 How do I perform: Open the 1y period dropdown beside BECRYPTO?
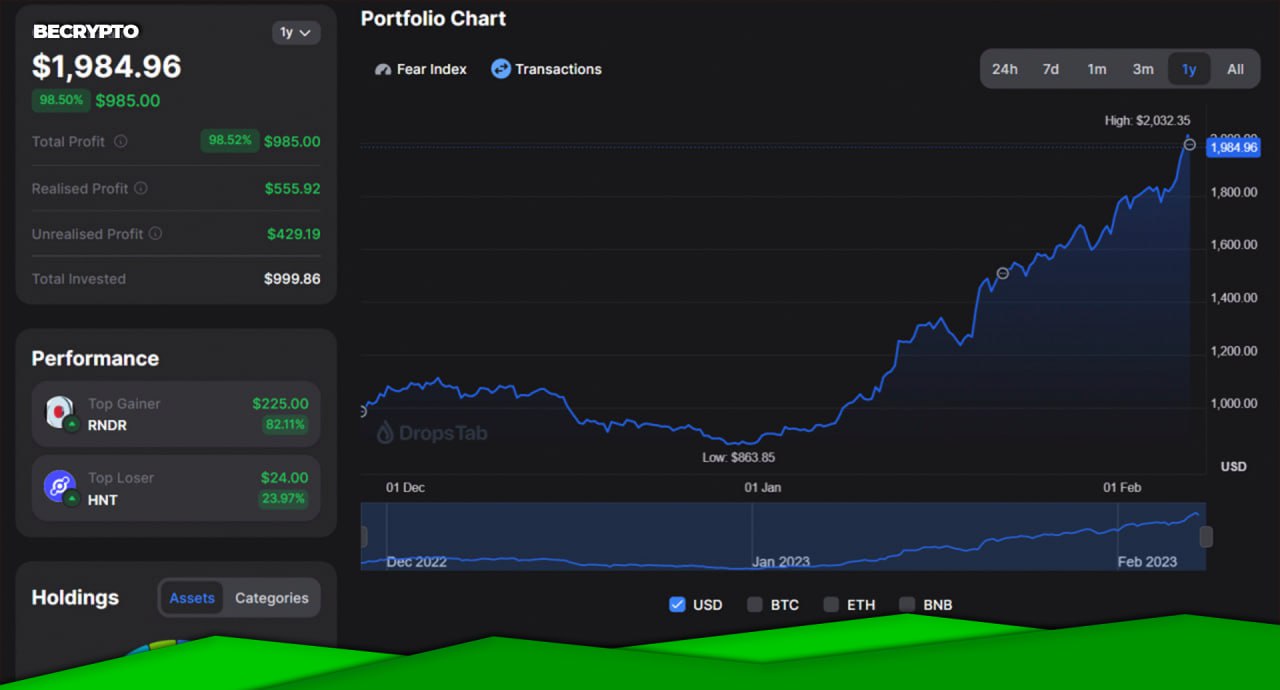click(x=296, y=32)
